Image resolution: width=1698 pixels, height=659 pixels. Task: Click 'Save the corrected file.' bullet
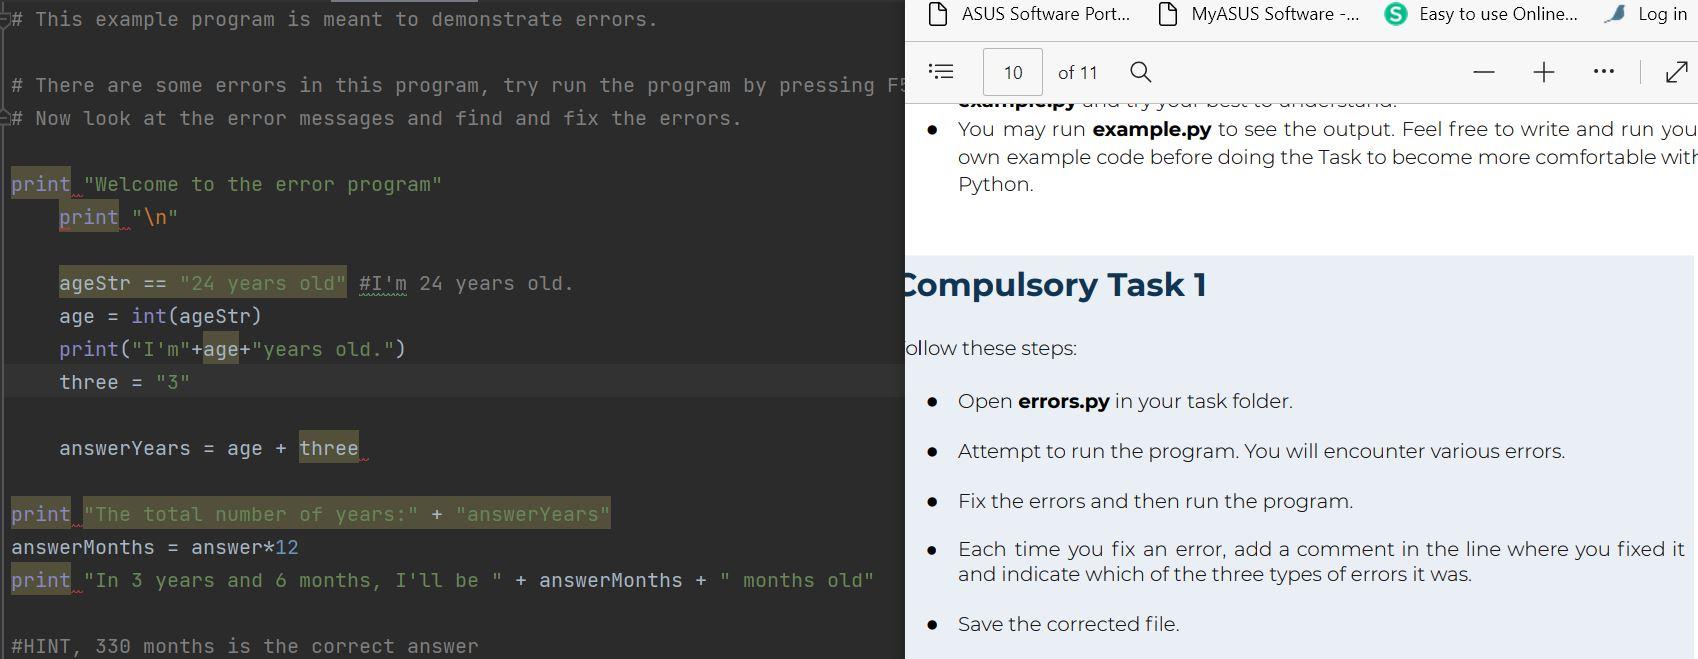click(x=1068, y=624)
